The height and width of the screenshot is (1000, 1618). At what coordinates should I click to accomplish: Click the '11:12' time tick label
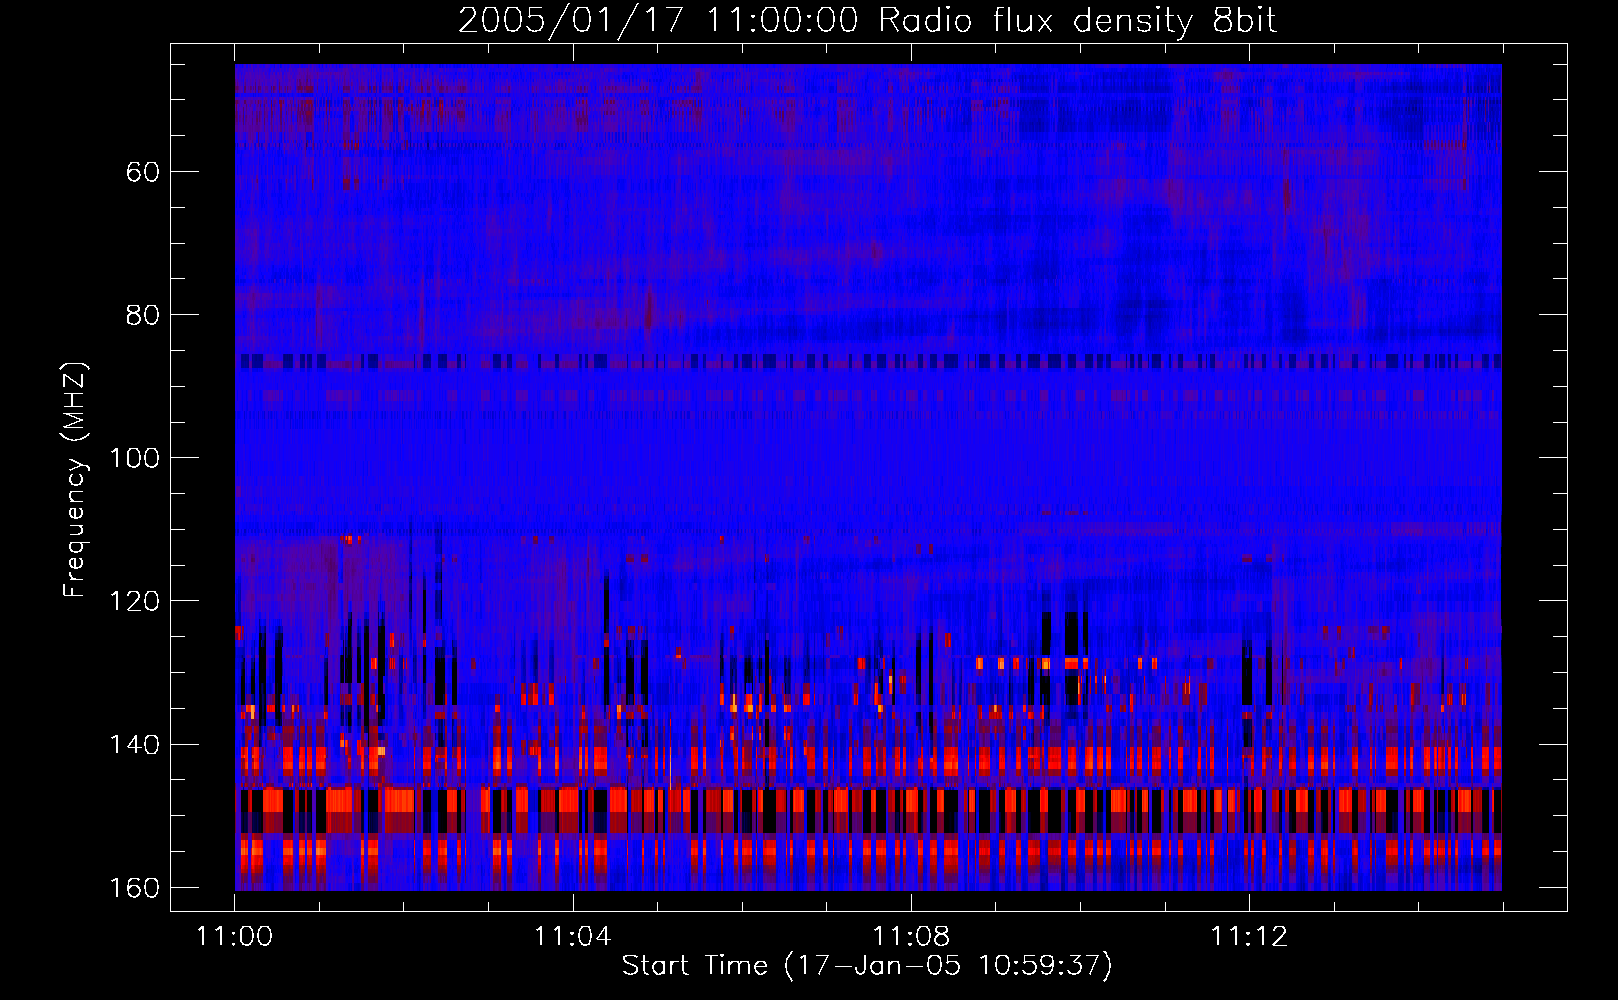coord(1249,937)
